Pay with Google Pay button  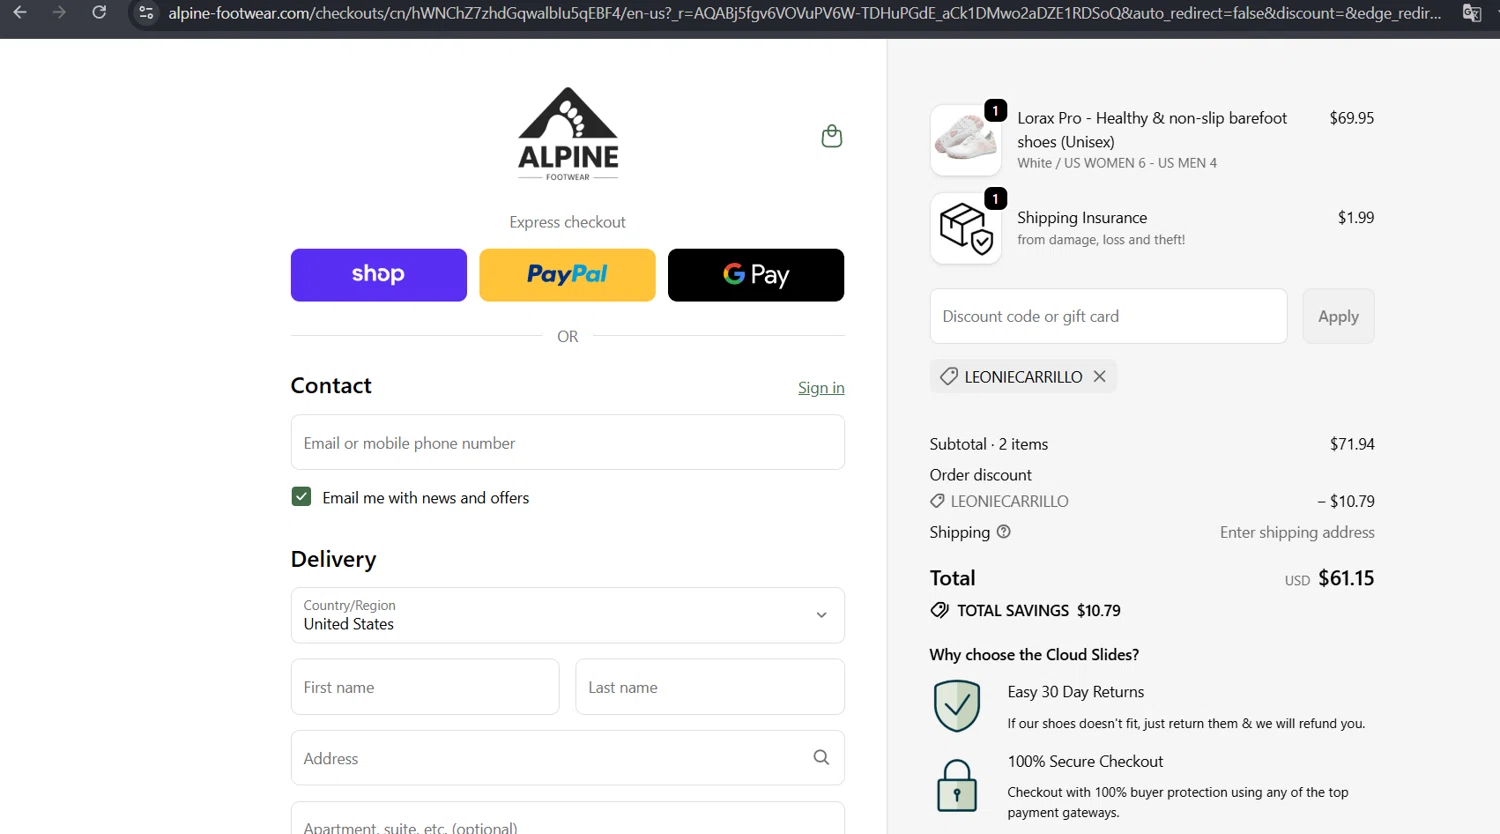click(756, 275)
